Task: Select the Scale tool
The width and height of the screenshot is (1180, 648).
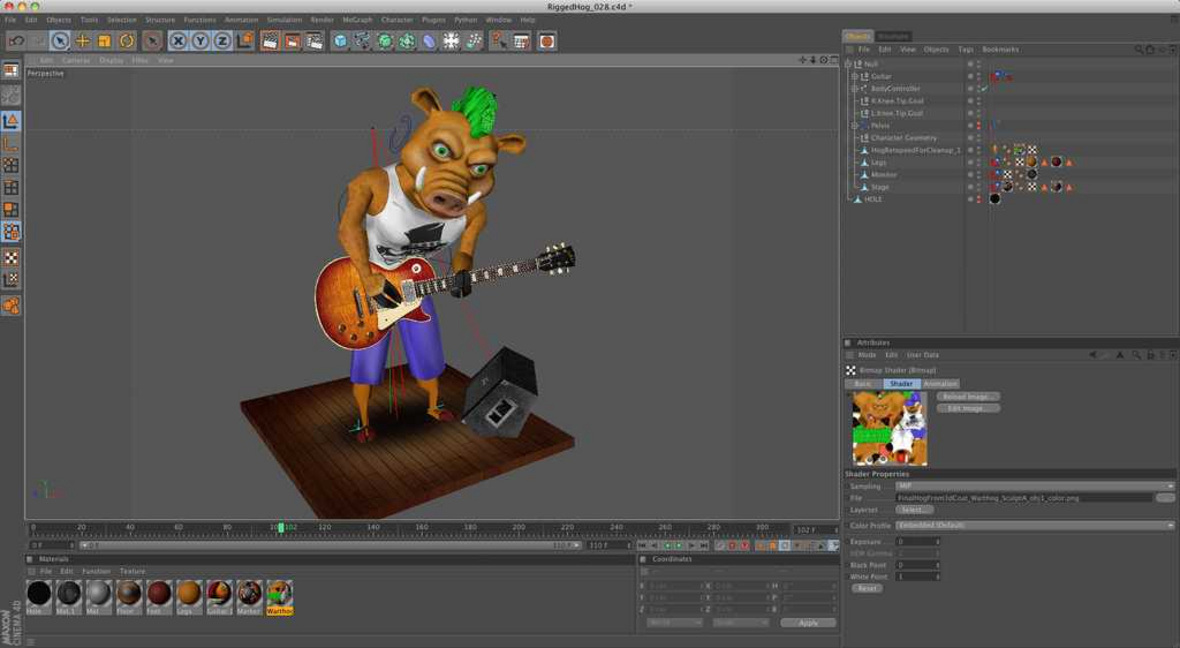Action: (x=104, y=41)
